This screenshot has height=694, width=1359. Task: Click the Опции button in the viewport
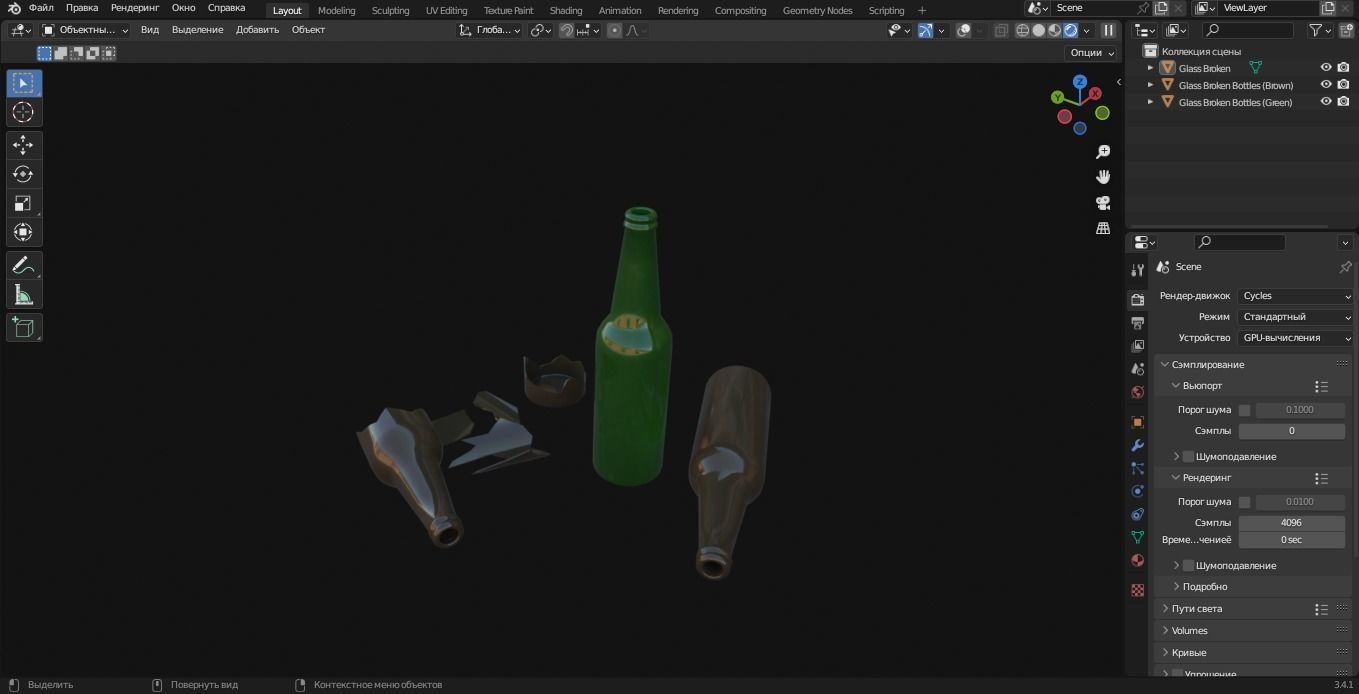1089,52
